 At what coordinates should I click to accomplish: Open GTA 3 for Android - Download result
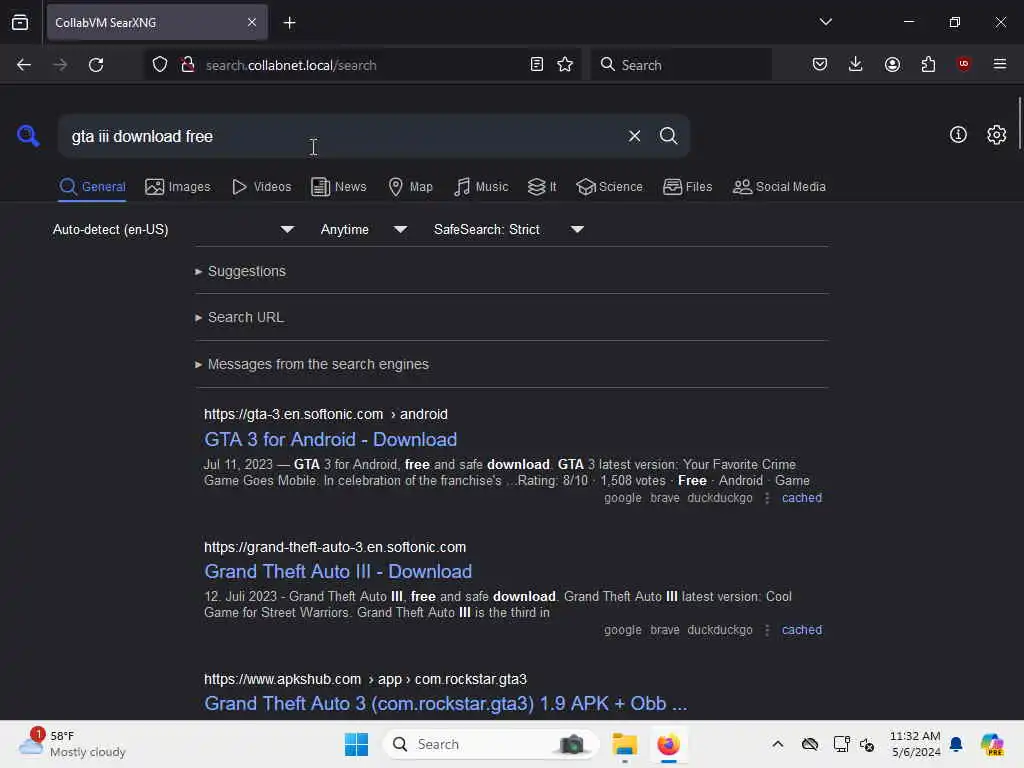click(x=330, y=440)
